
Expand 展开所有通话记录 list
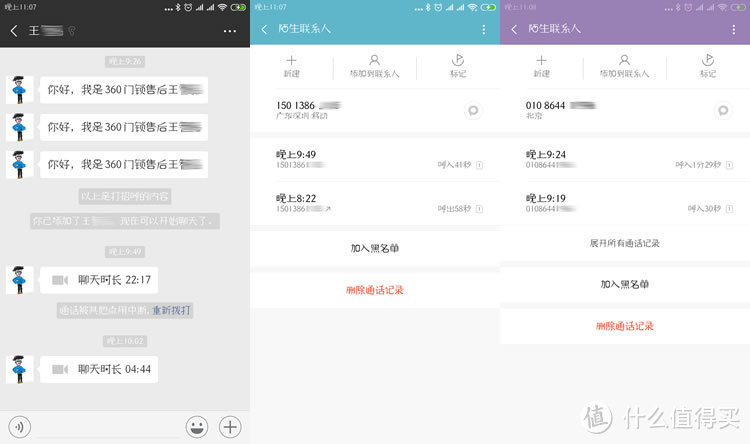tap(625, 243)
